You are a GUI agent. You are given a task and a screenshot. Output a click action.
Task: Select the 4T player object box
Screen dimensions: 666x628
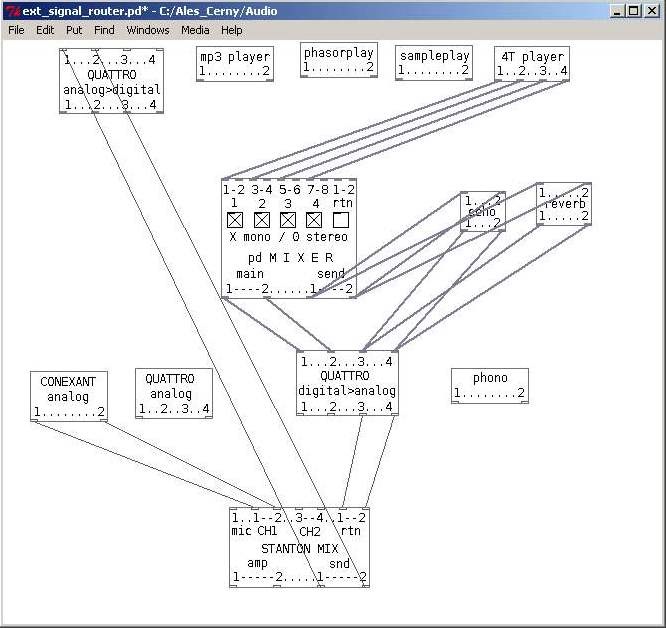[532, 64]
